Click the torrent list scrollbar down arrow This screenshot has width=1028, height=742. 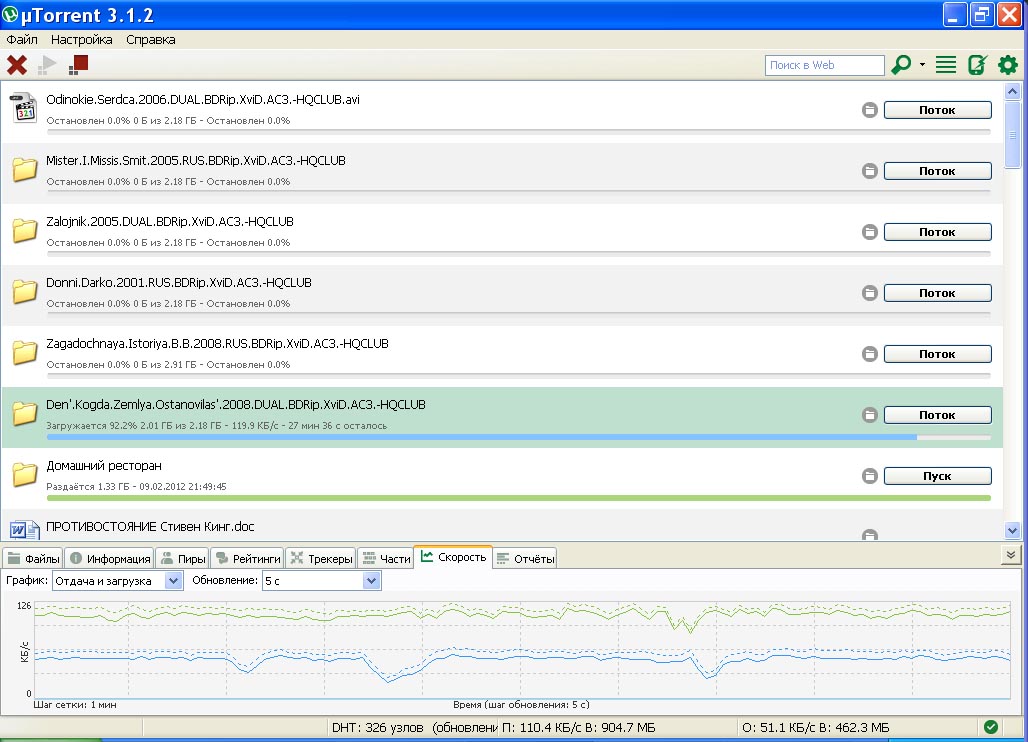click(1012, 530)
